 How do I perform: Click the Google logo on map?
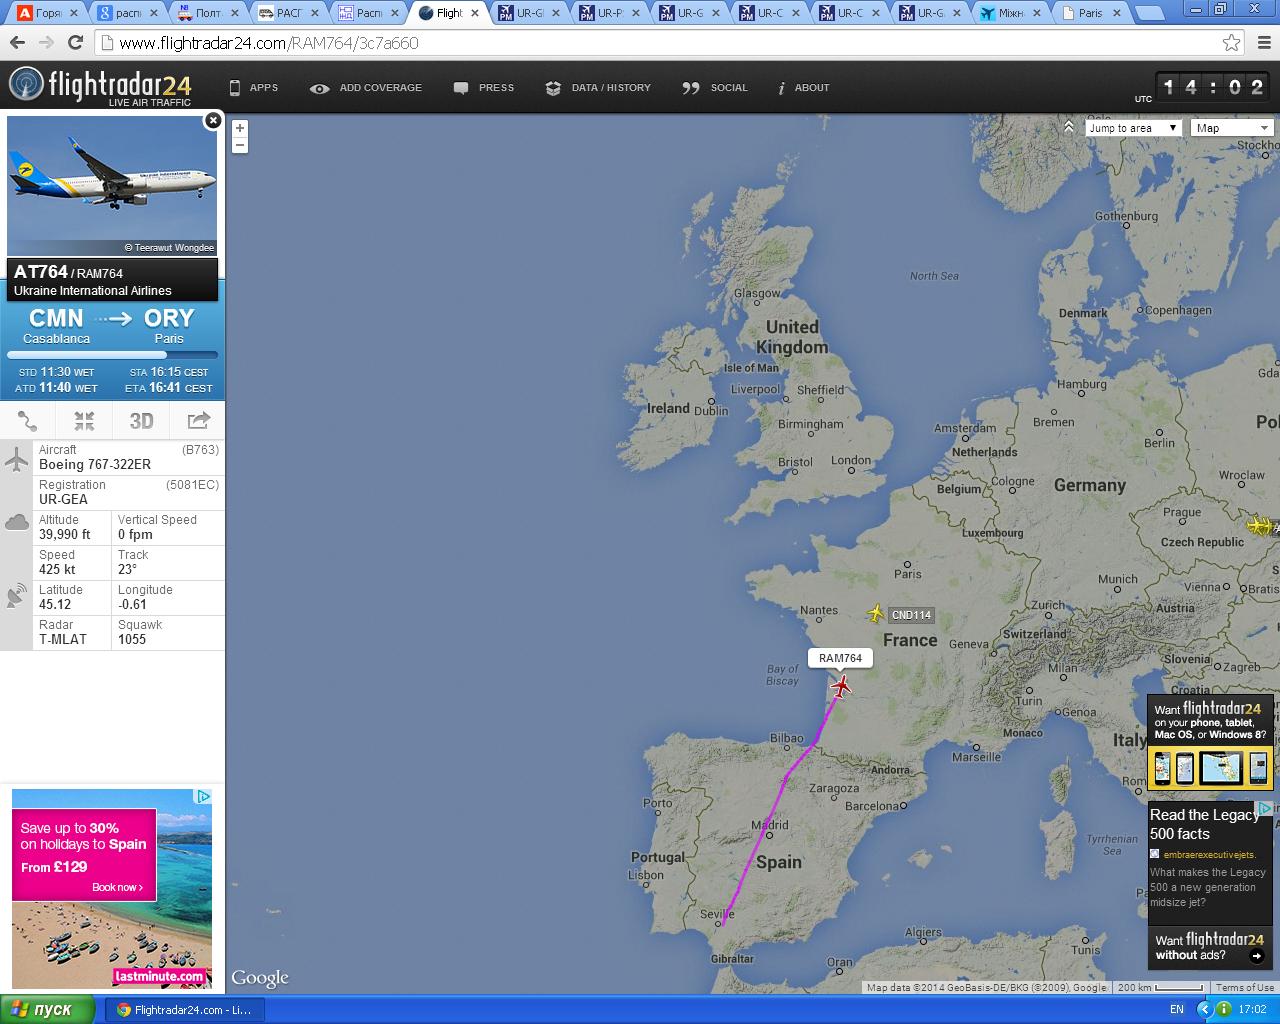[260, 978]
